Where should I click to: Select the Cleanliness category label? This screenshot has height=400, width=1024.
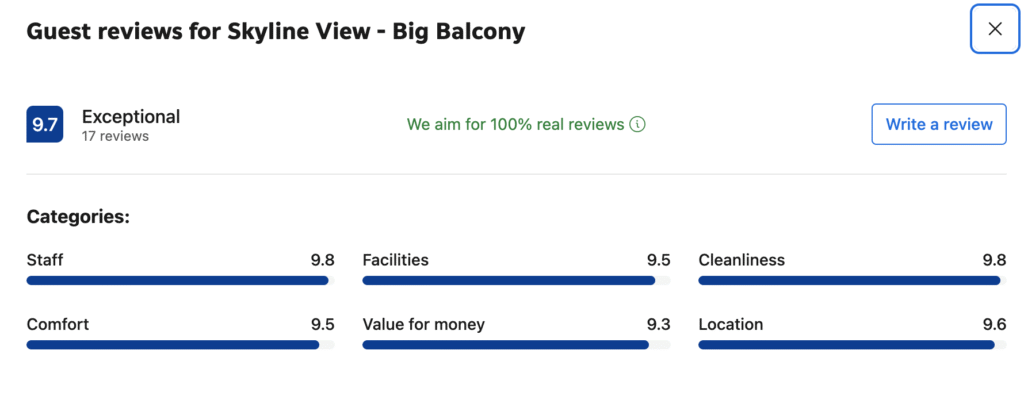pyautogui.click(x=741, y=260)
